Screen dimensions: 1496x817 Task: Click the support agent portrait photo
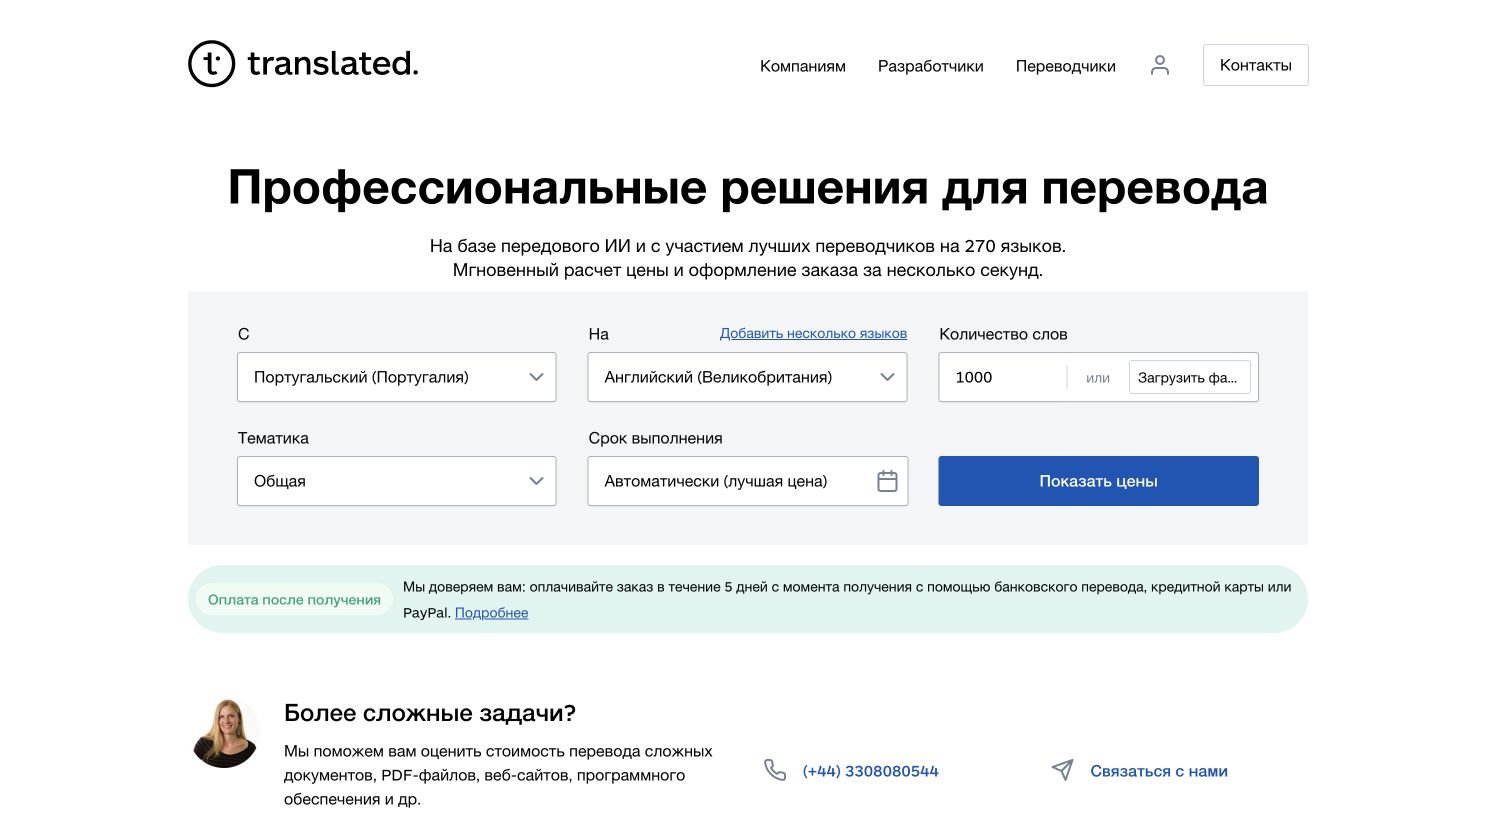click(x=224, y=733)
